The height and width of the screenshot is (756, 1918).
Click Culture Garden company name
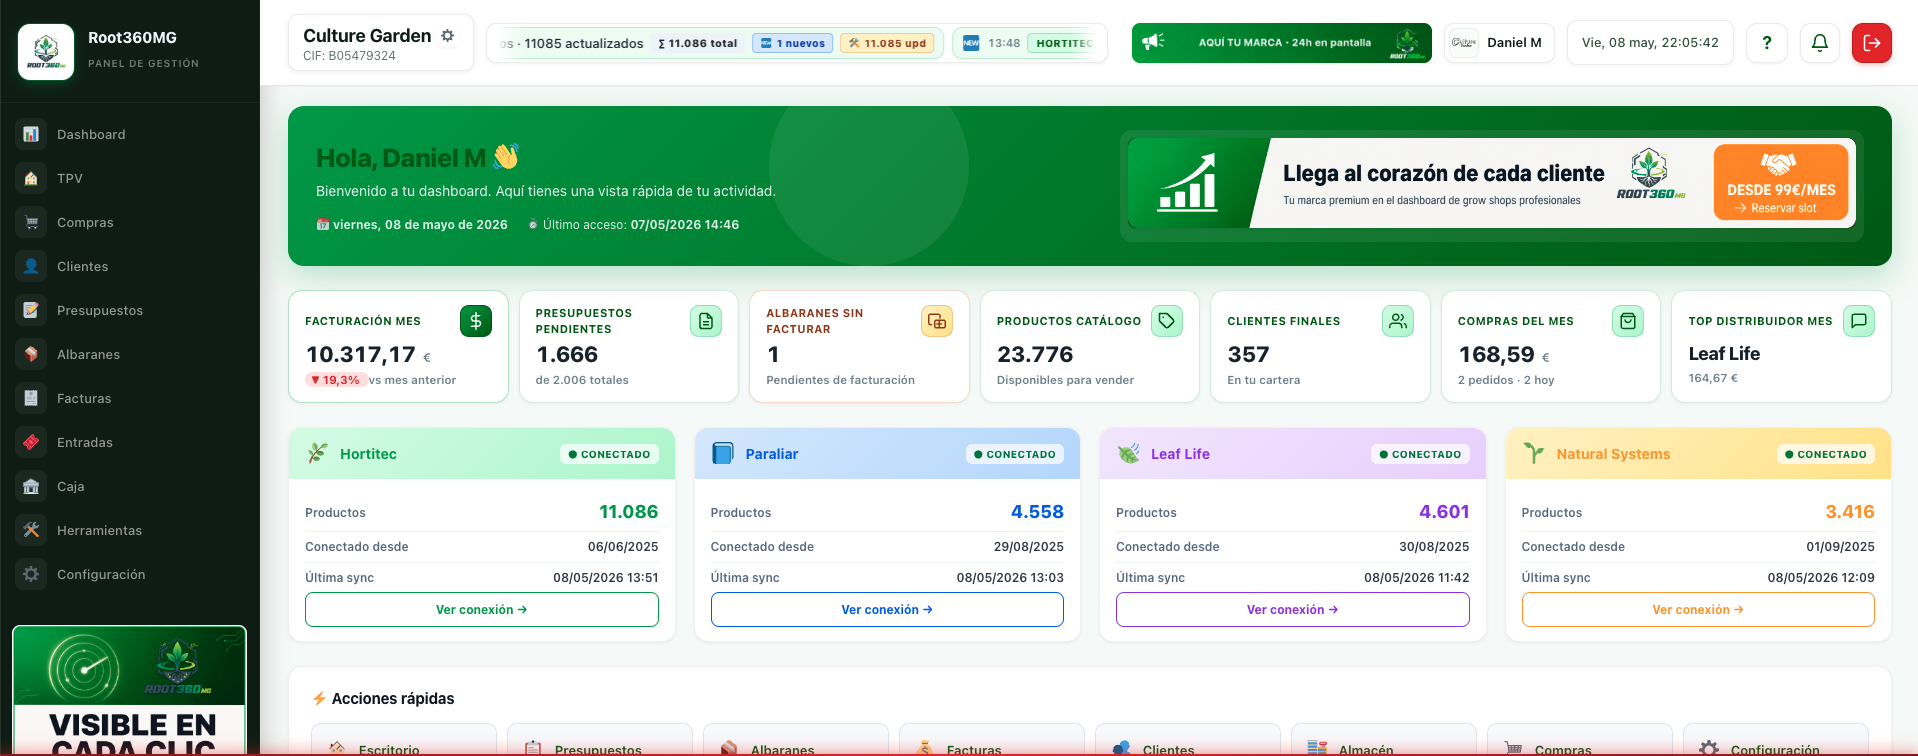367,35
